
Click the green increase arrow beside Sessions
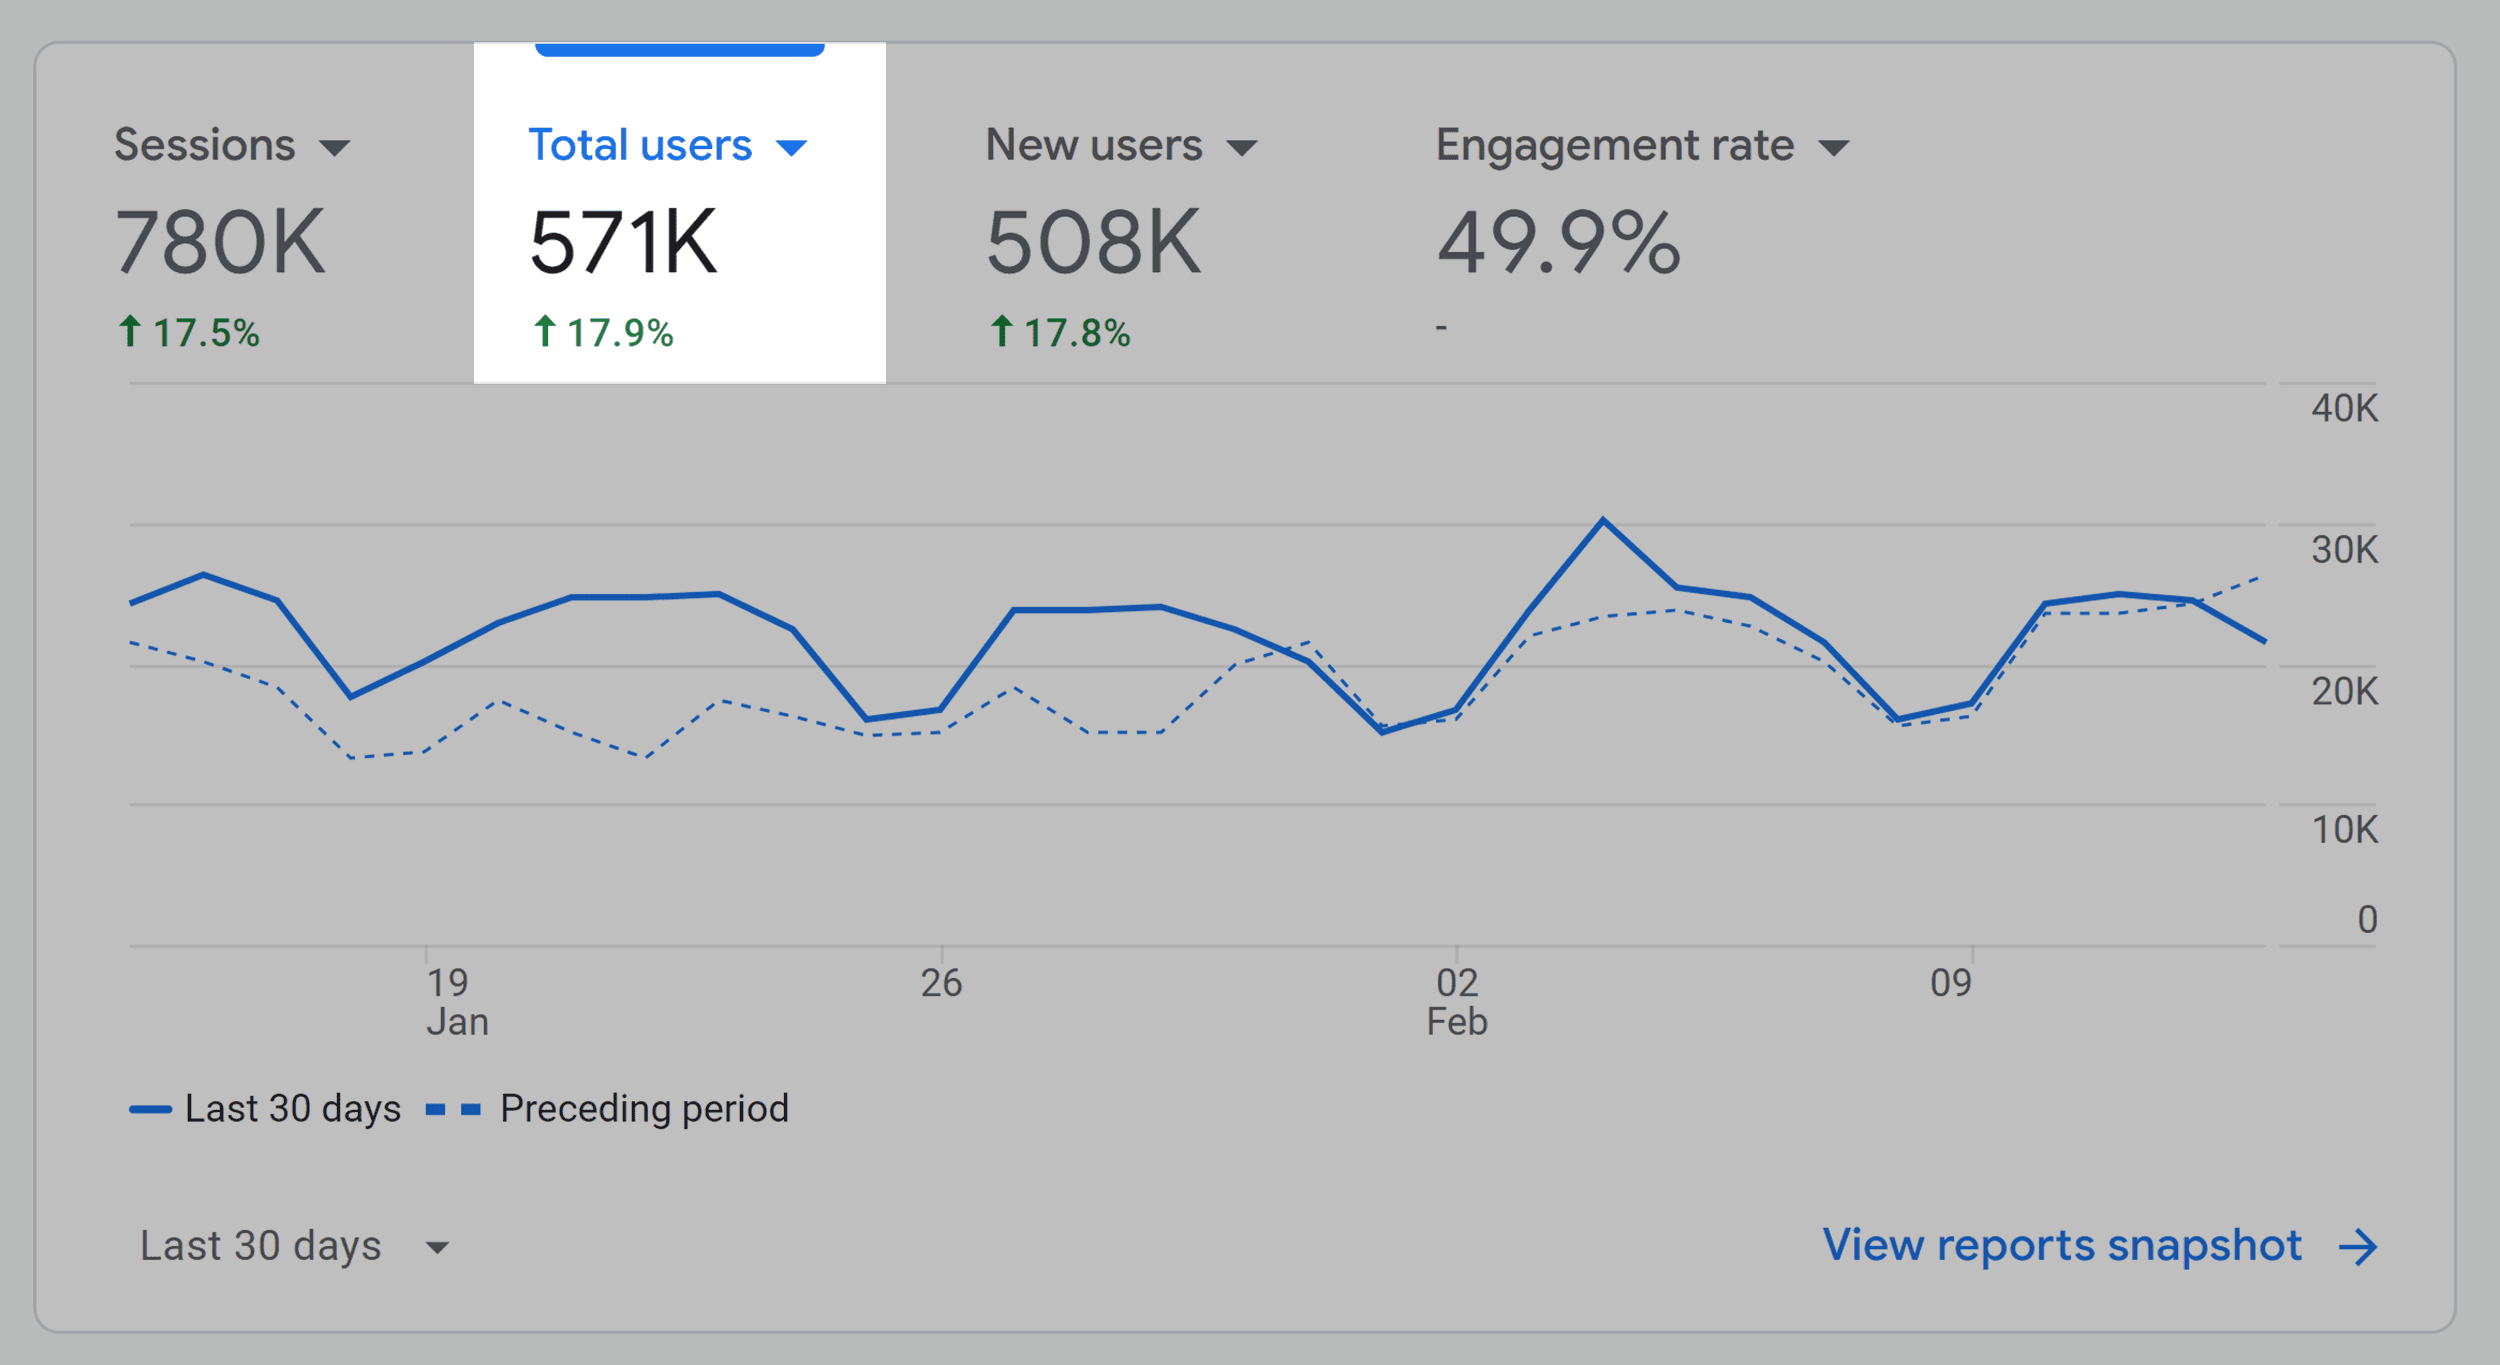tap(130, 330)
